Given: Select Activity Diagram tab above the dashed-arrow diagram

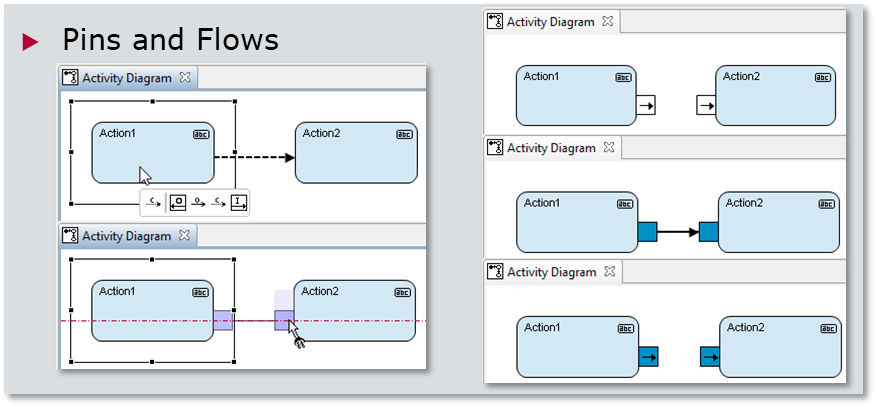Looking at the screenshot, I should [126, 78].
